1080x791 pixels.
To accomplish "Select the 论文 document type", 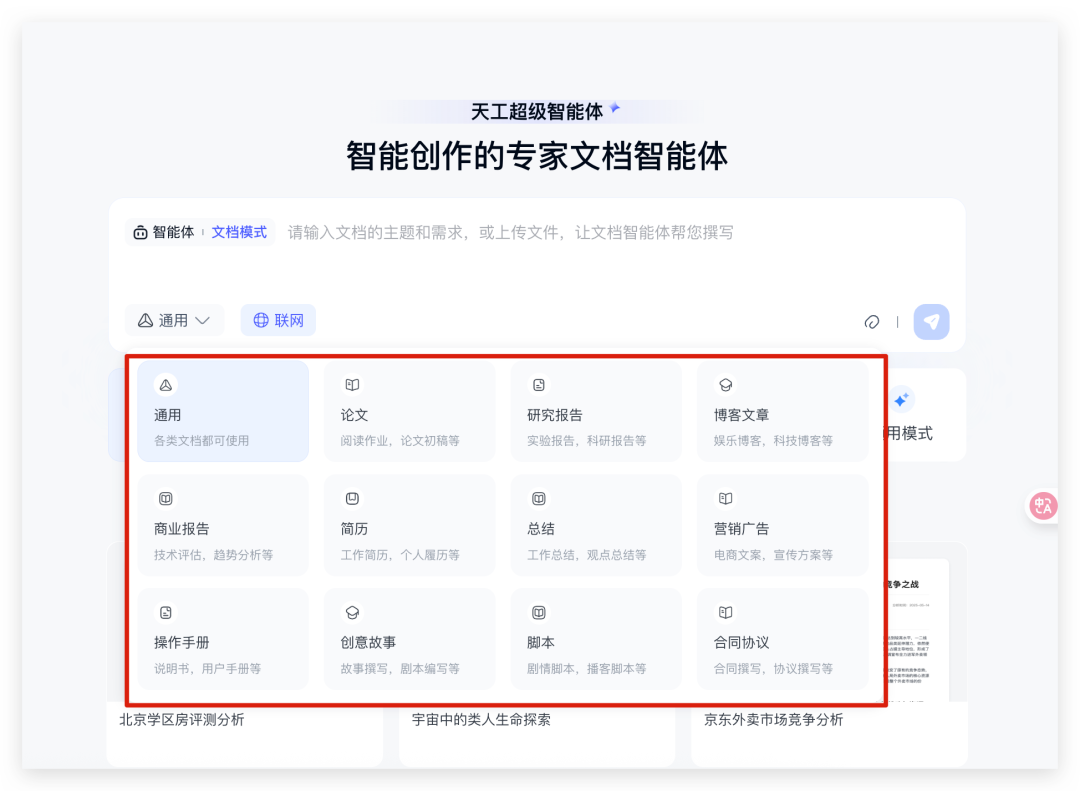I will click(x=410, y=411).
